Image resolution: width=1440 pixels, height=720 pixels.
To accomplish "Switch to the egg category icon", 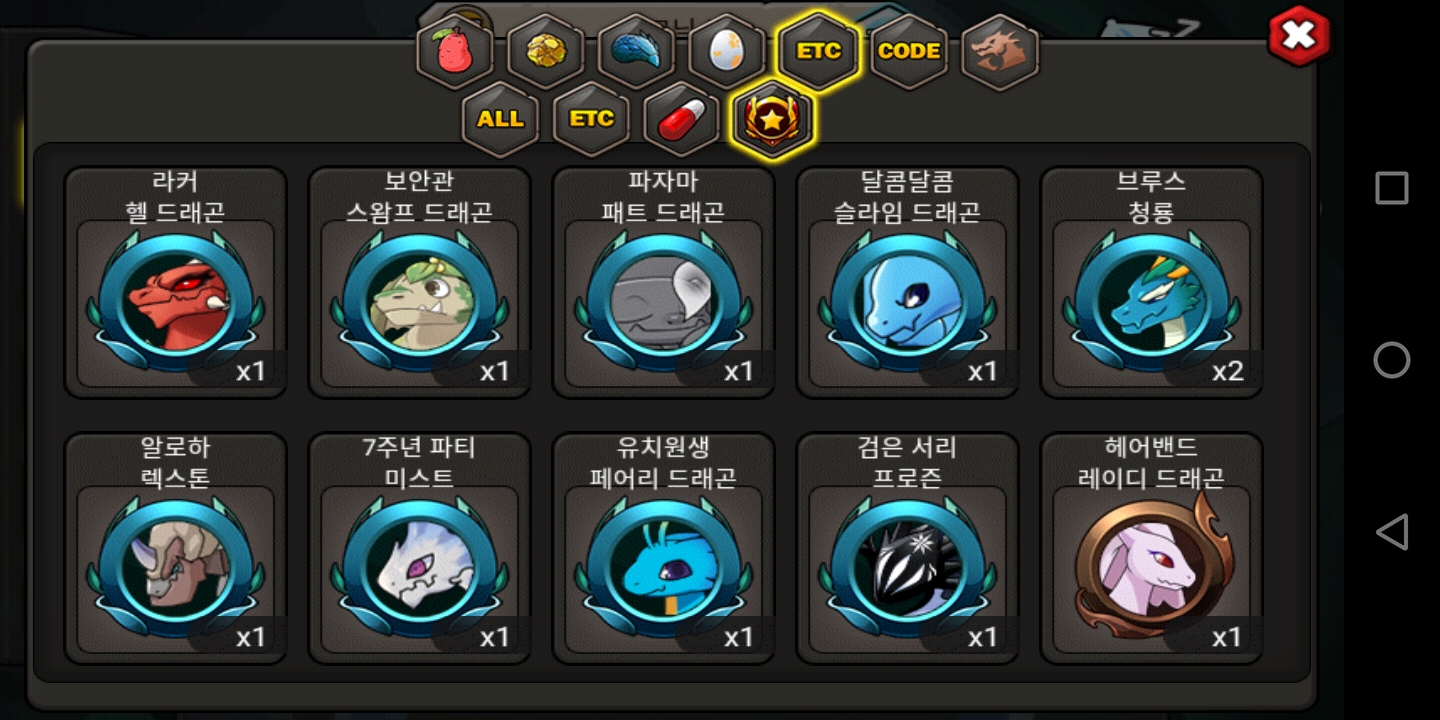I will [x=727, y=51].
